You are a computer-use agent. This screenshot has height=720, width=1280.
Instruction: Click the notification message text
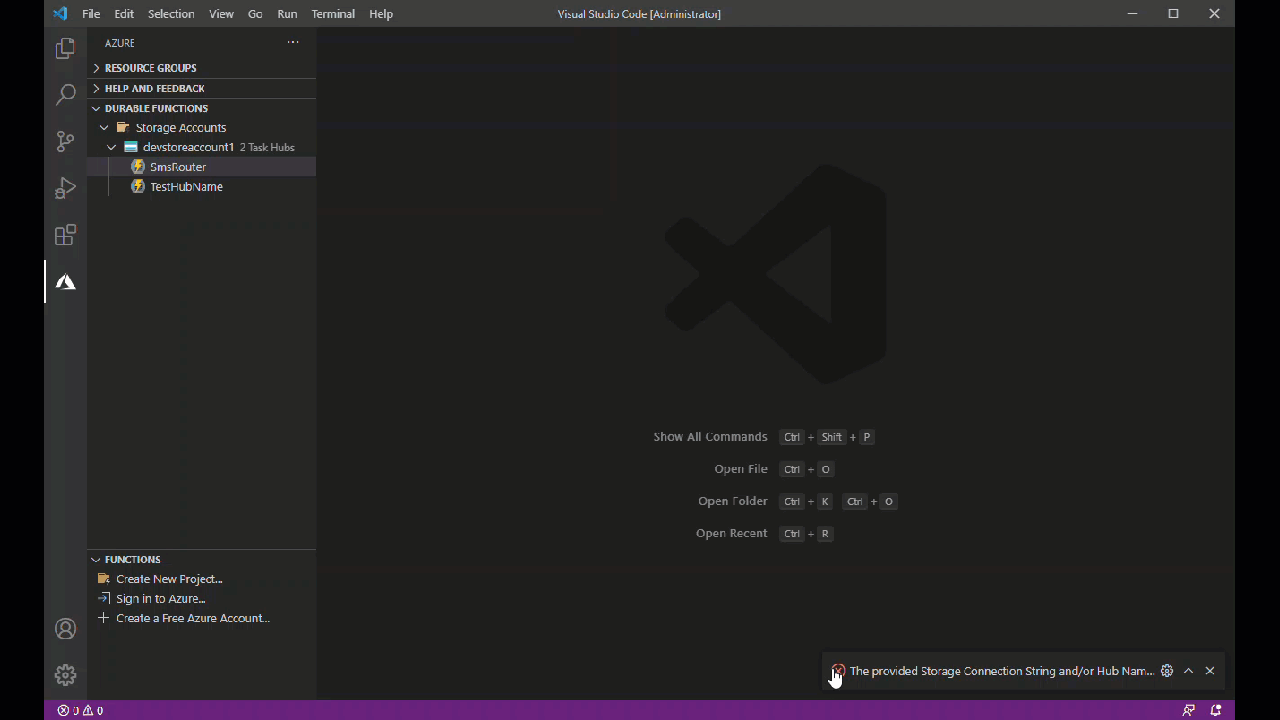[x=1001, y=671]
